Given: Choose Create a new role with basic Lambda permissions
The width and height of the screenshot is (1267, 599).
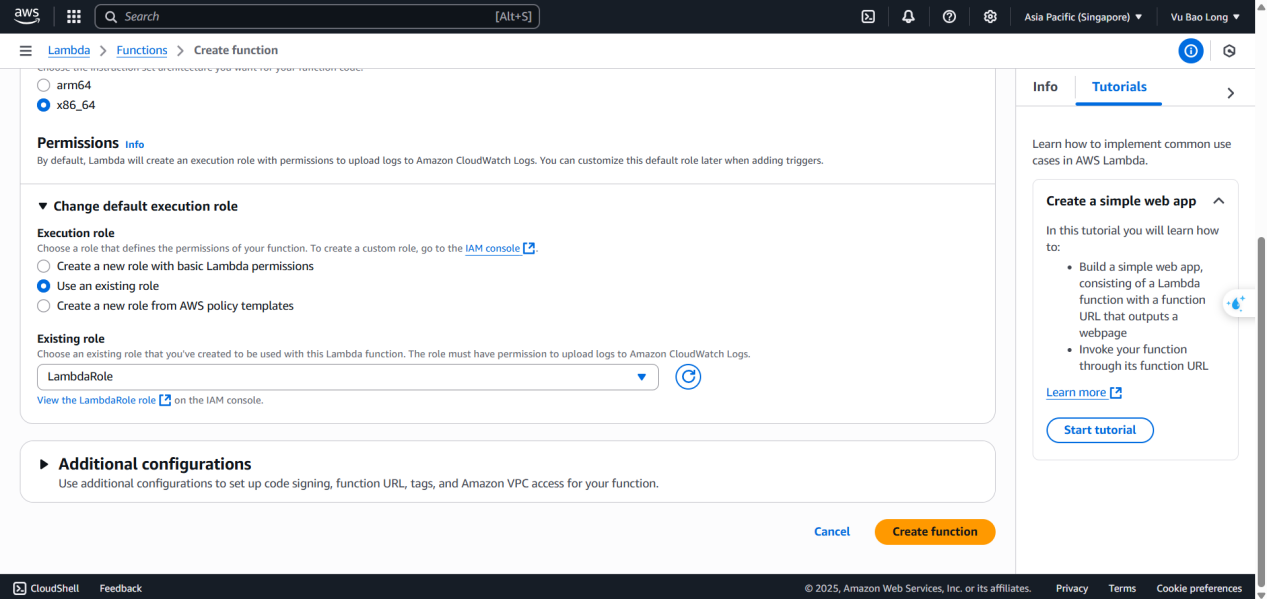Looking at the screenshot, I should 43,266.
